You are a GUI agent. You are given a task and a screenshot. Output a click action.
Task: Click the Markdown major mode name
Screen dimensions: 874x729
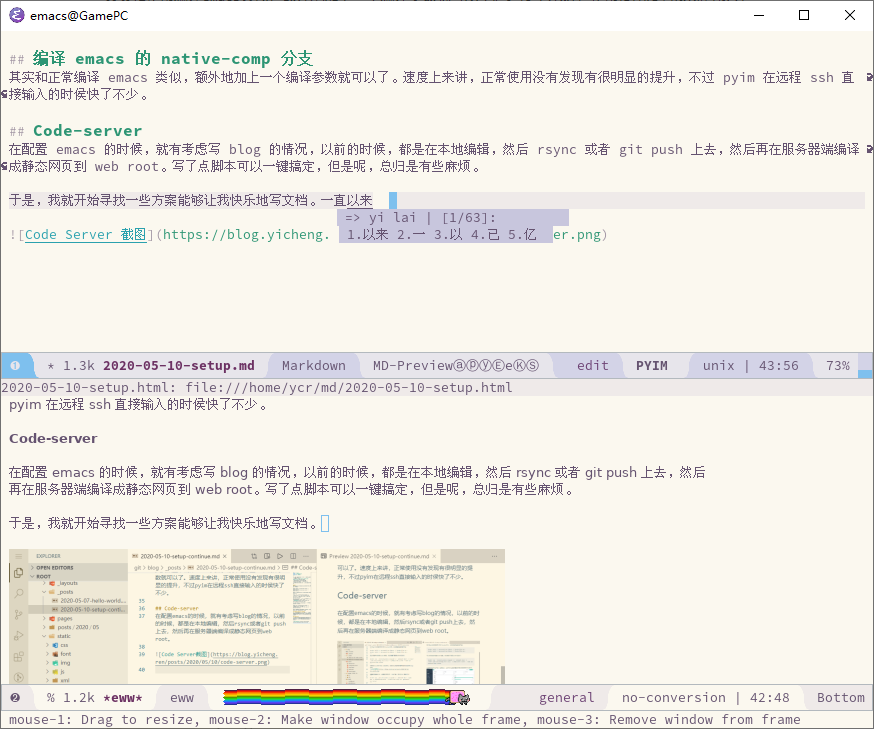[x=313, y=365]
